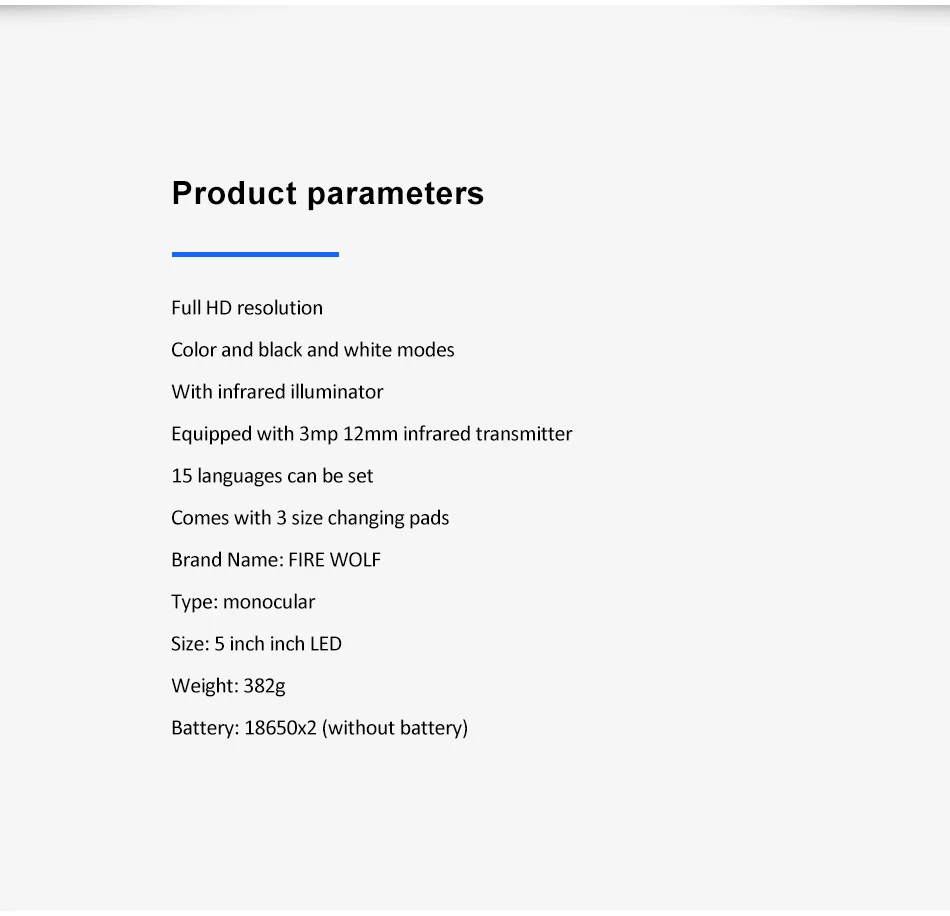This screenshot has width=950, height=916.
Task: Click the (without battery) note
Action: pos(395,728)
